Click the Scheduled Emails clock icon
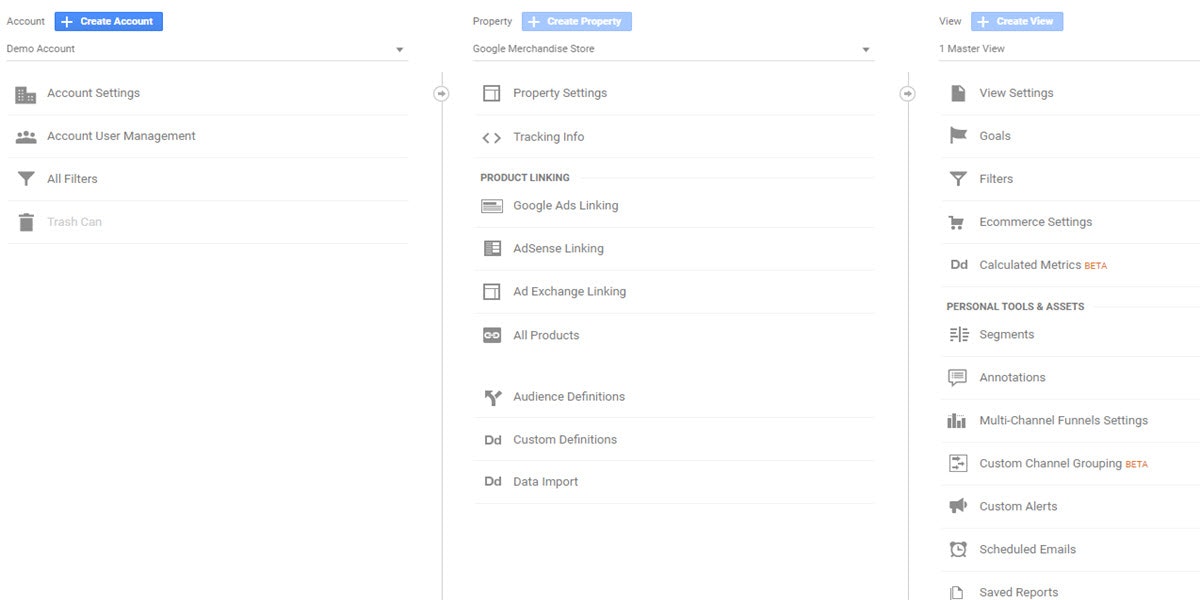Screen dimensions: 1200x600 tap(958, 550)
